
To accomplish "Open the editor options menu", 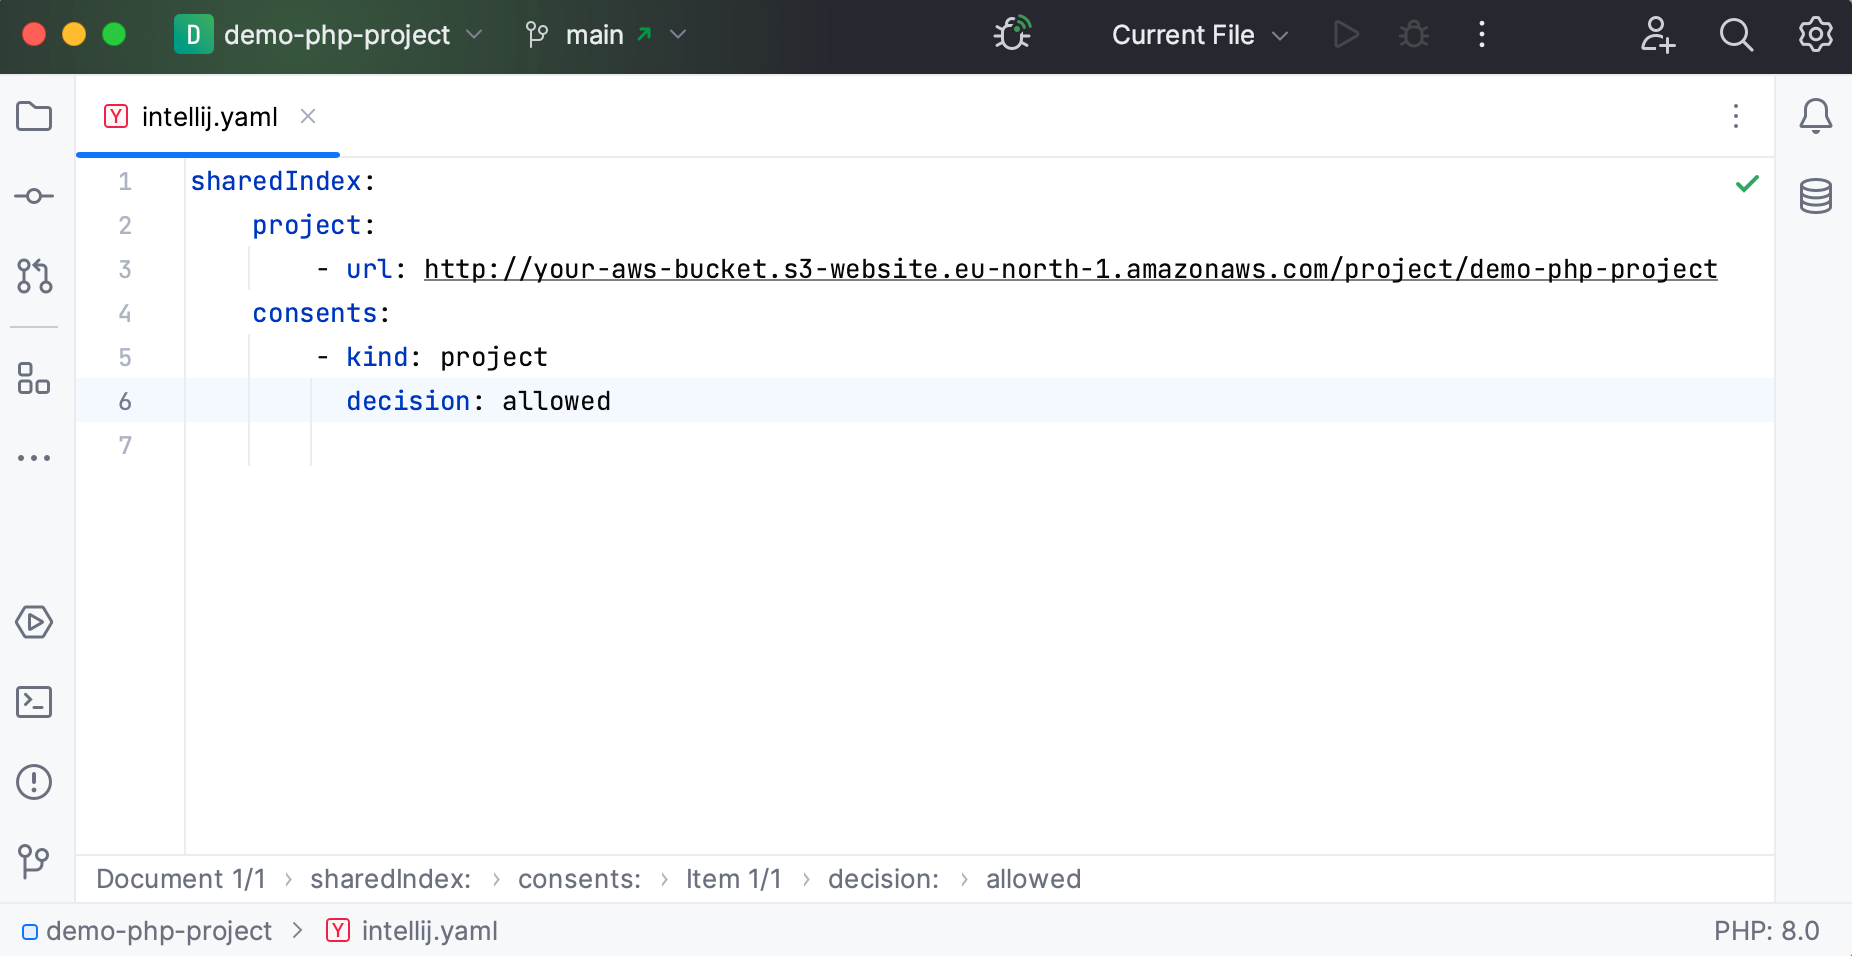I will pyautogui.click(x=1737, y=117).
